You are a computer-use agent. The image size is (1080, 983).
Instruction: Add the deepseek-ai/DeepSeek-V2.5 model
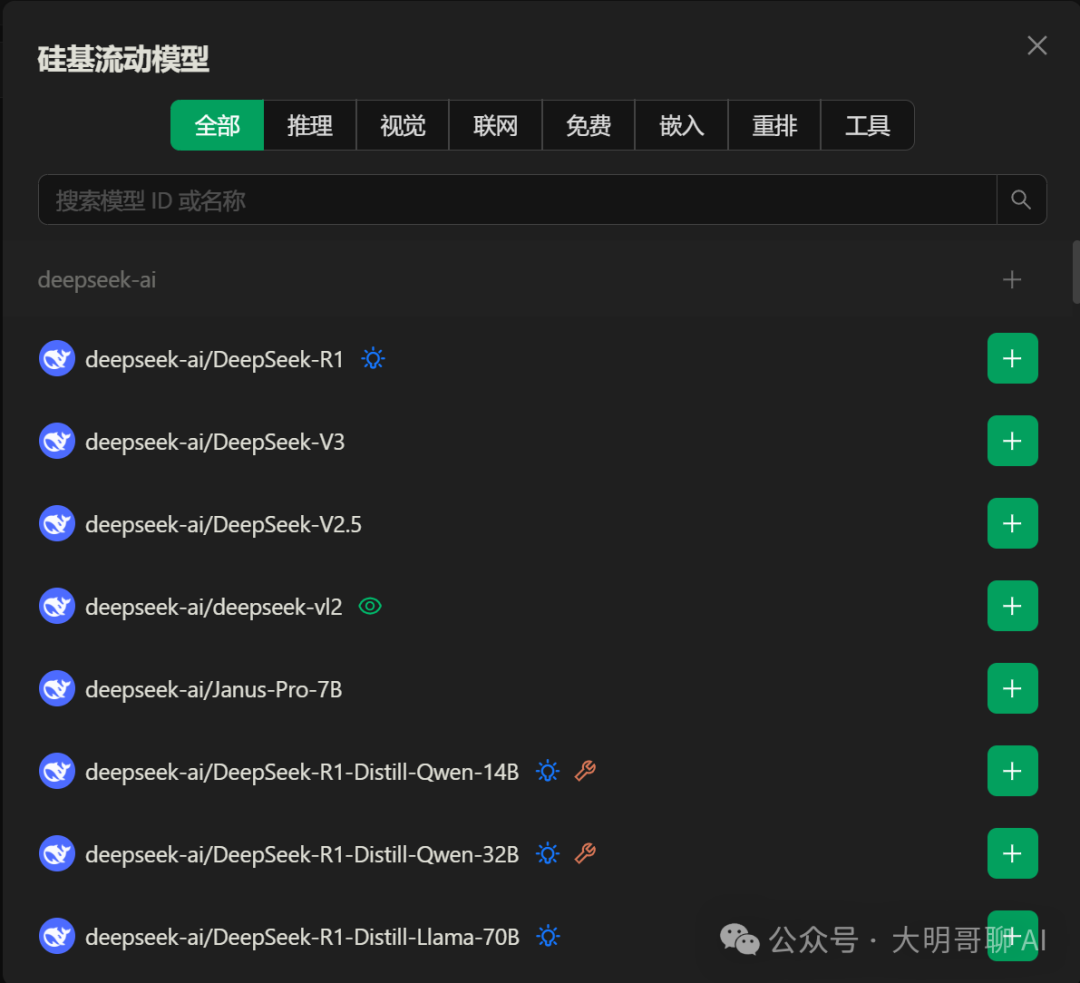pos(1012,524)
